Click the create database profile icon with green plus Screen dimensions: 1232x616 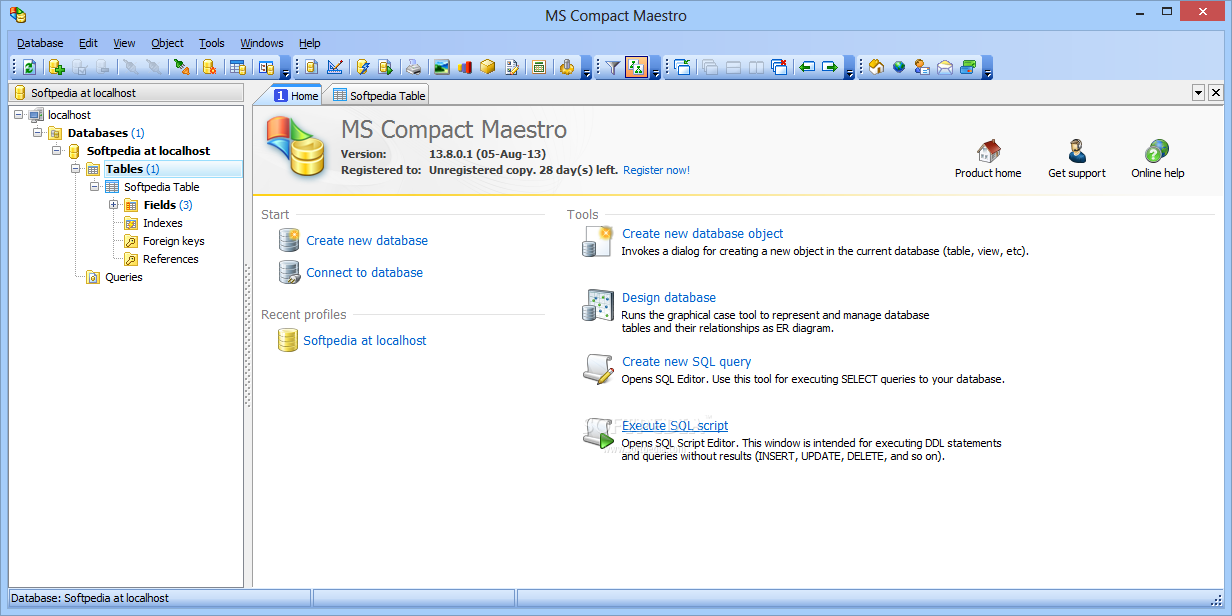pos(57,67)
